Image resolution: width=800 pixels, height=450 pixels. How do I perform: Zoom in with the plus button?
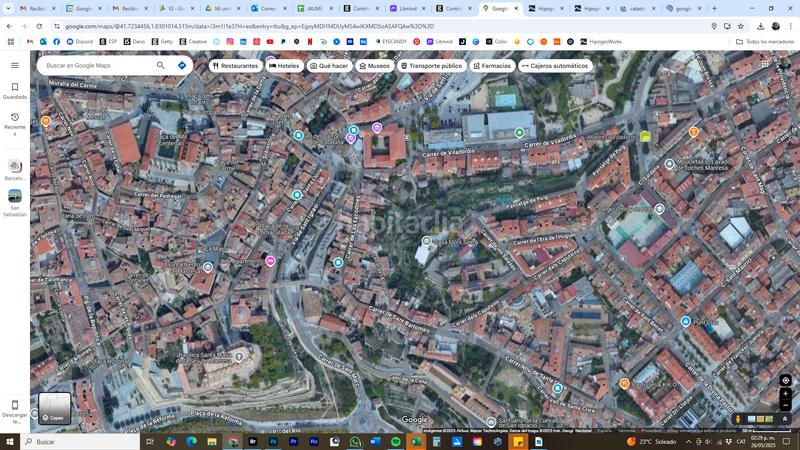785,394
